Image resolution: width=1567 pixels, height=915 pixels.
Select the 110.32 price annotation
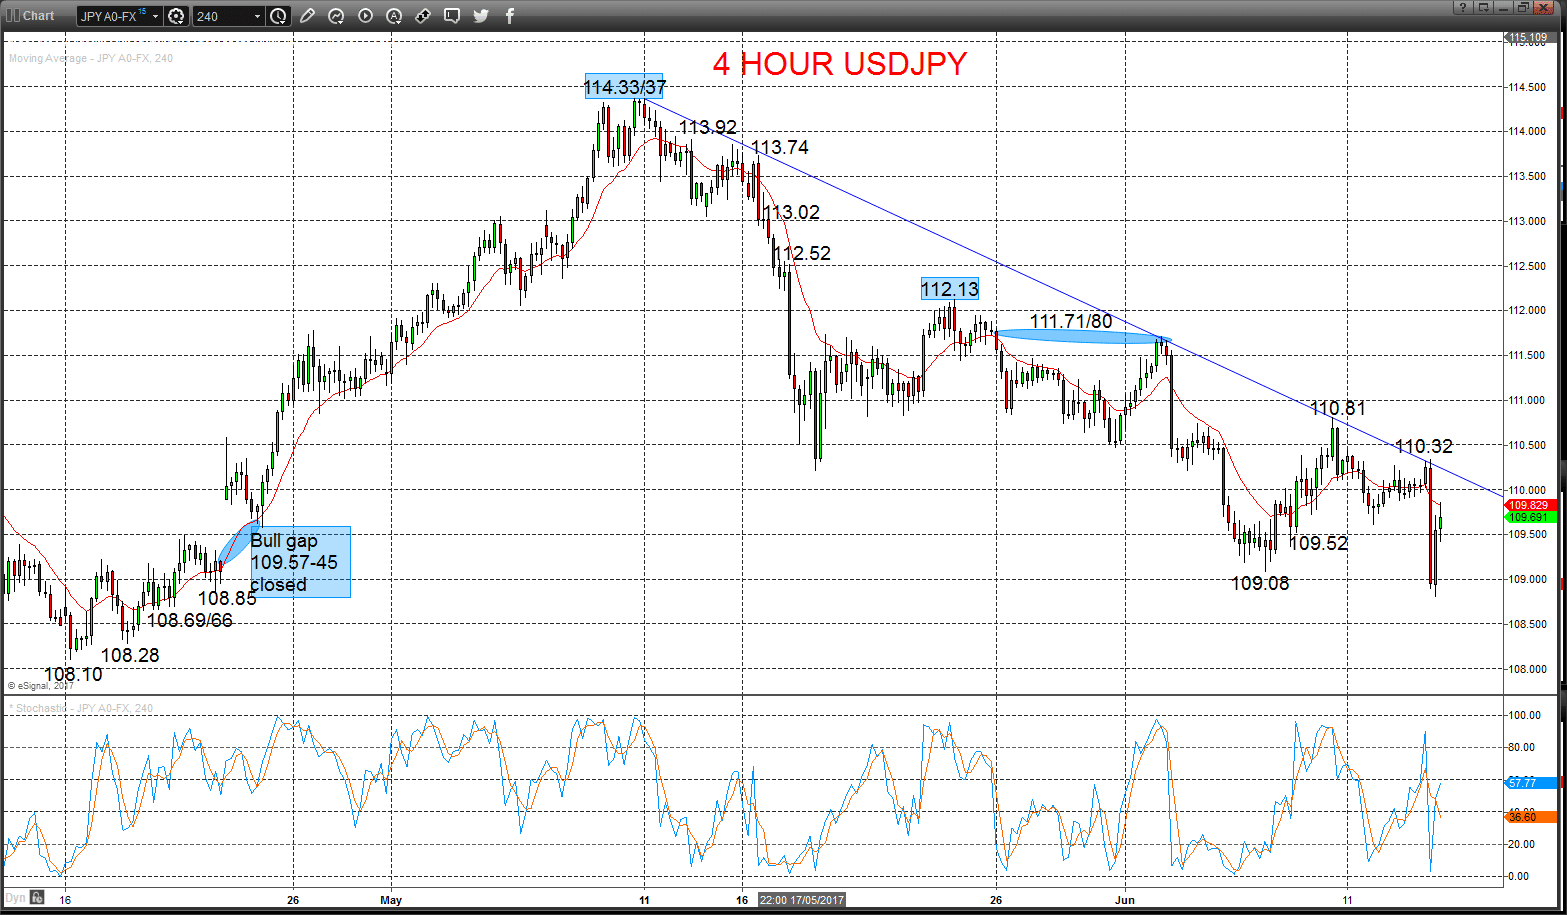point(1424,446)
